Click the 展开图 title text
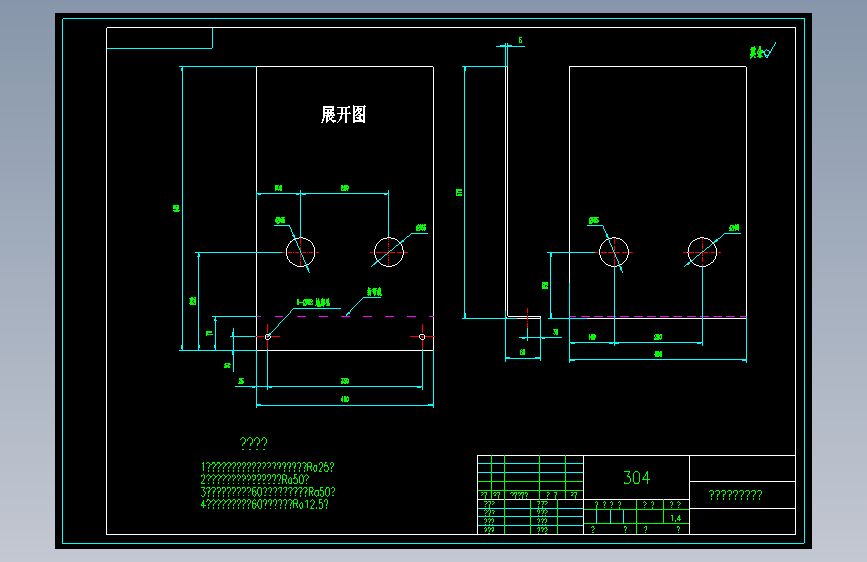The image size is (867, 562). coord(343,115)
